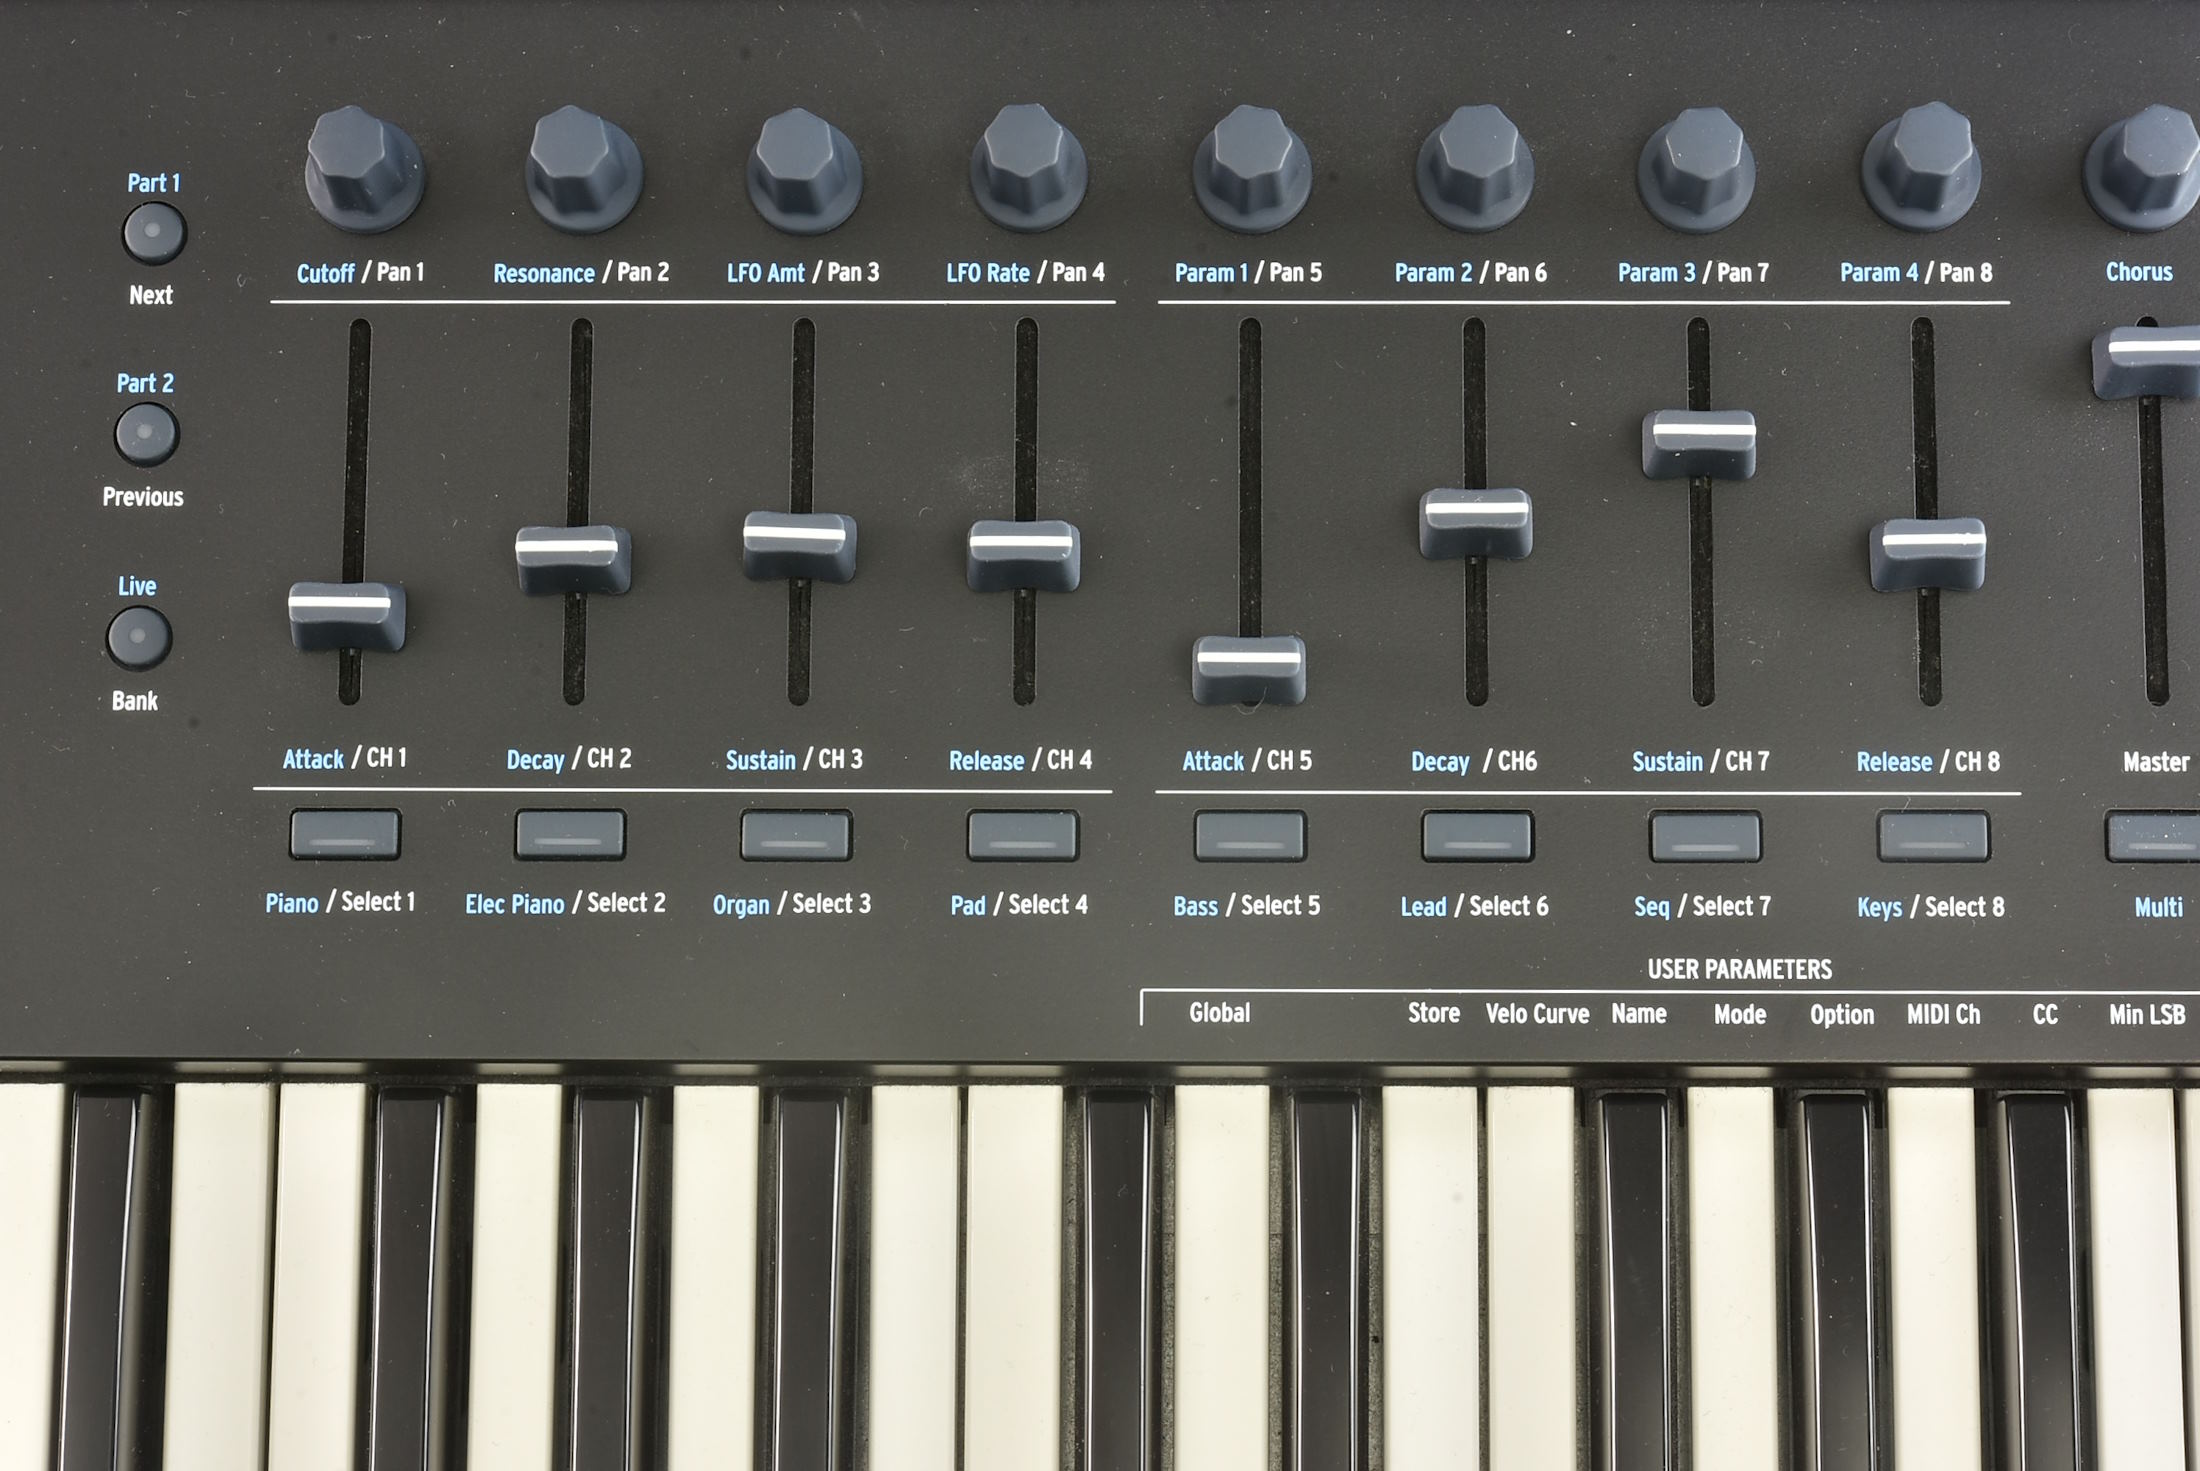Touch the Param 3 / Pan 7 knob
This screenshot has width=2200, height=1471.
click(1696, 168)
